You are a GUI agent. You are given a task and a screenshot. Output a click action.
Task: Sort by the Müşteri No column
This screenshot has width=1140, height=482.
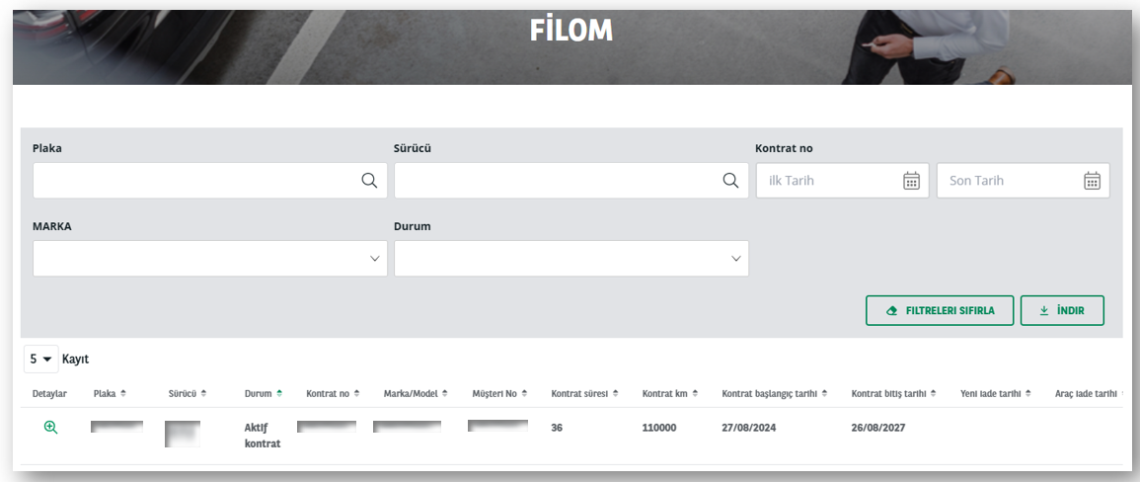pos(499,393)
